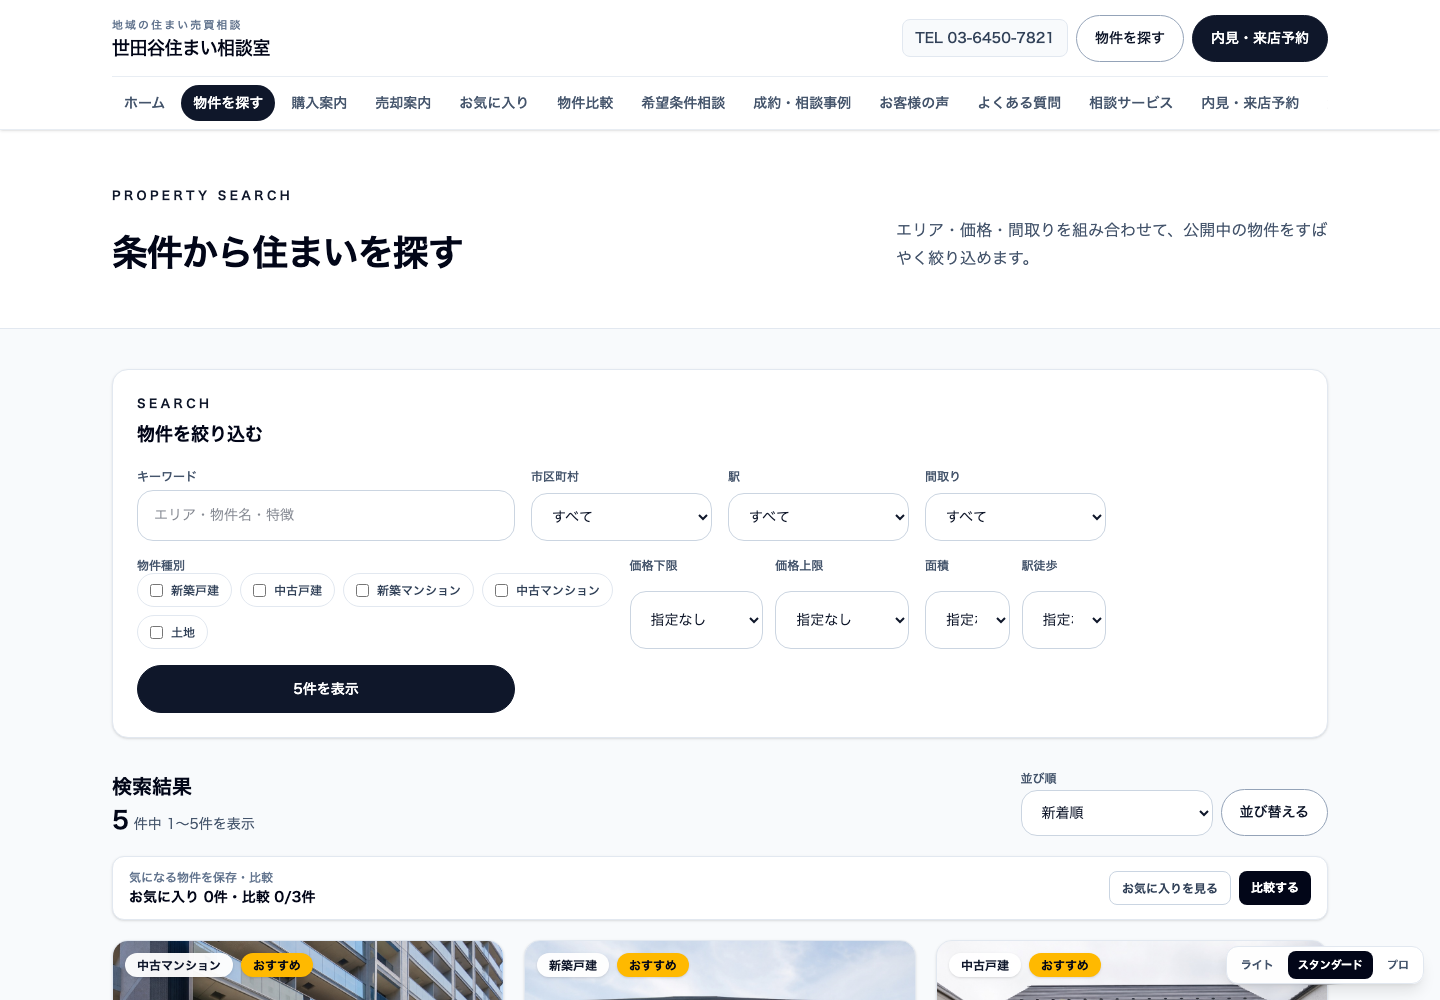The height and width of the screenshot is (1000, 1440).
Task: Go to the ホーム nav item
Action: pos(144,103)
